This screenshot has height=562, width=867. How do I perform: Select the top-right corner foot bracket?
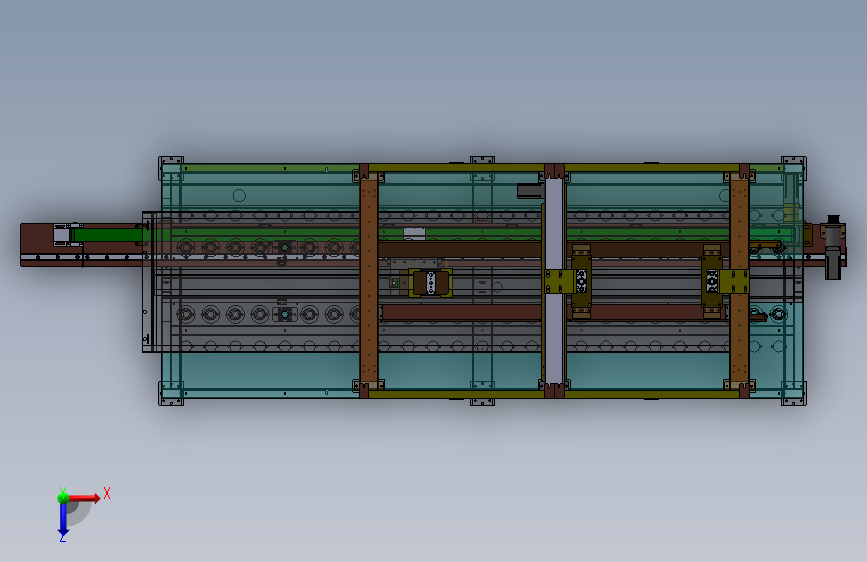[x=793, y=168]
